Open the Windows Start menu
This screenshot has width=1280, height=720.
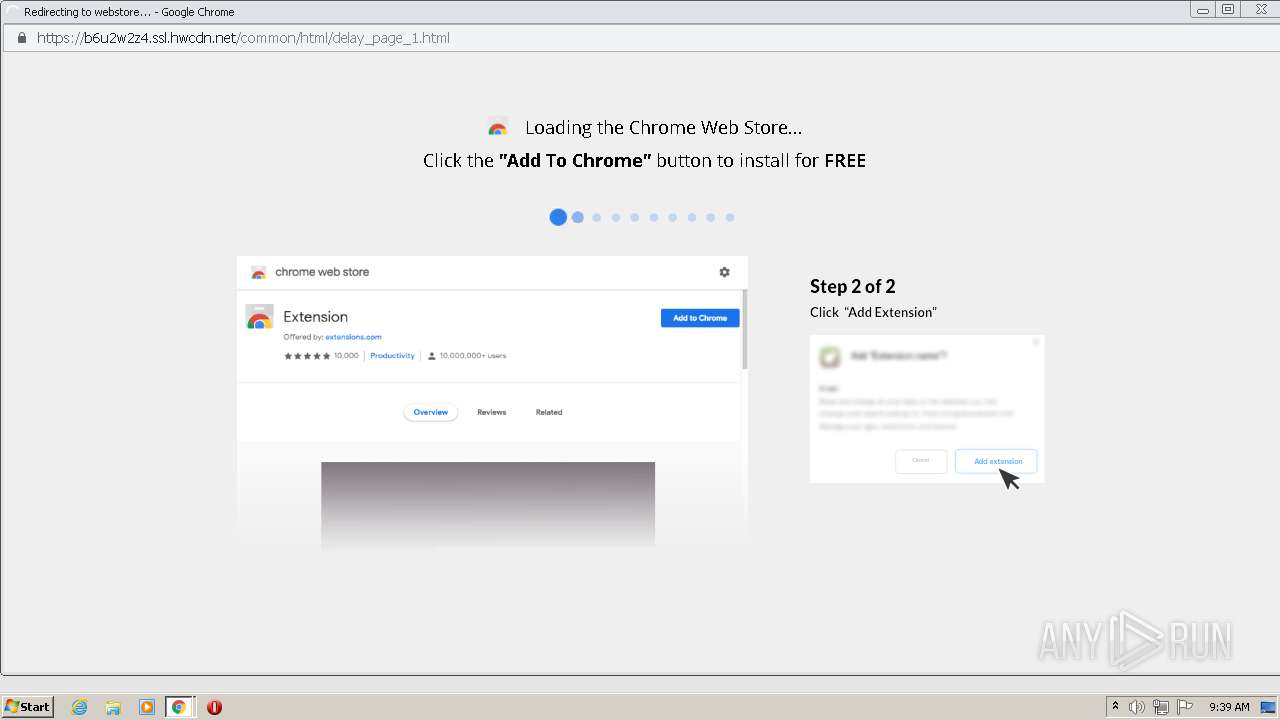[x=28, y=707]
